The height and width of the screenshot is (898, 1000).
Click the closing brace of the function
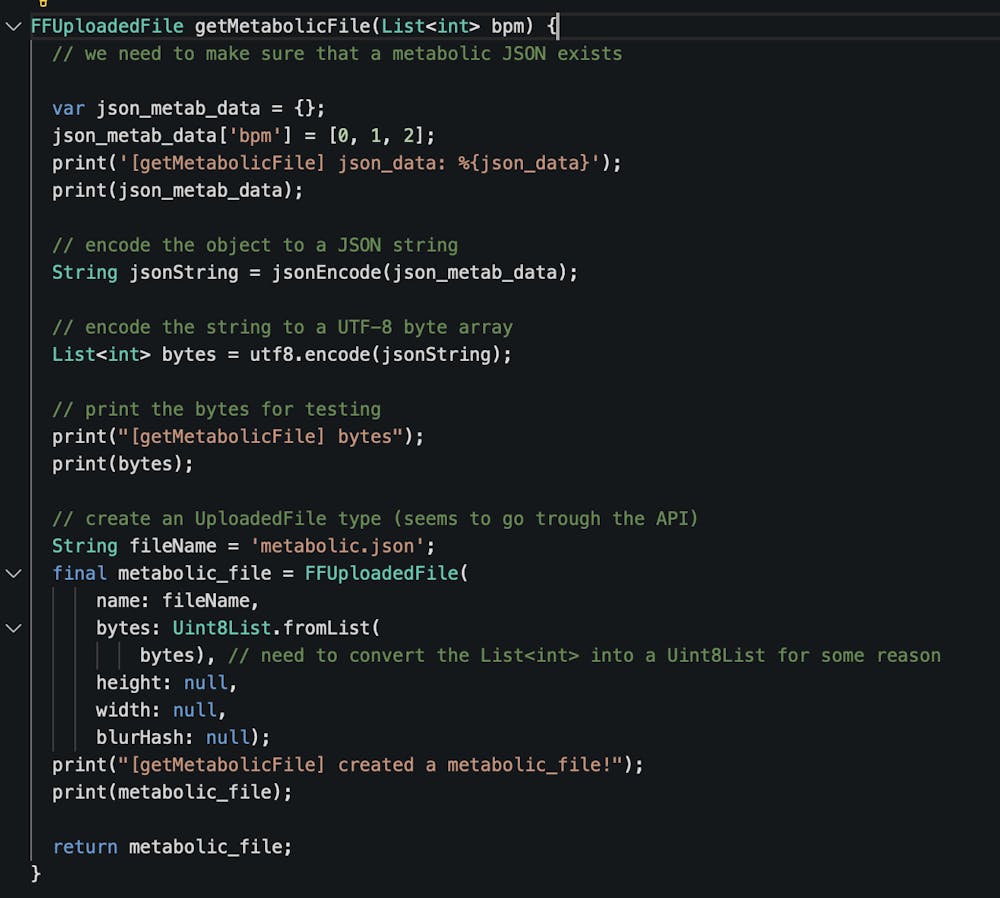pos(36,873)
